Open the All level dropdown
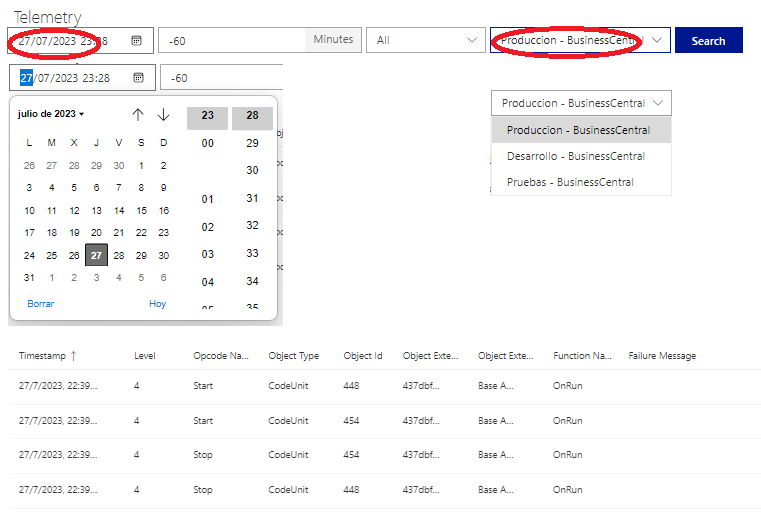 coord(426,40)
